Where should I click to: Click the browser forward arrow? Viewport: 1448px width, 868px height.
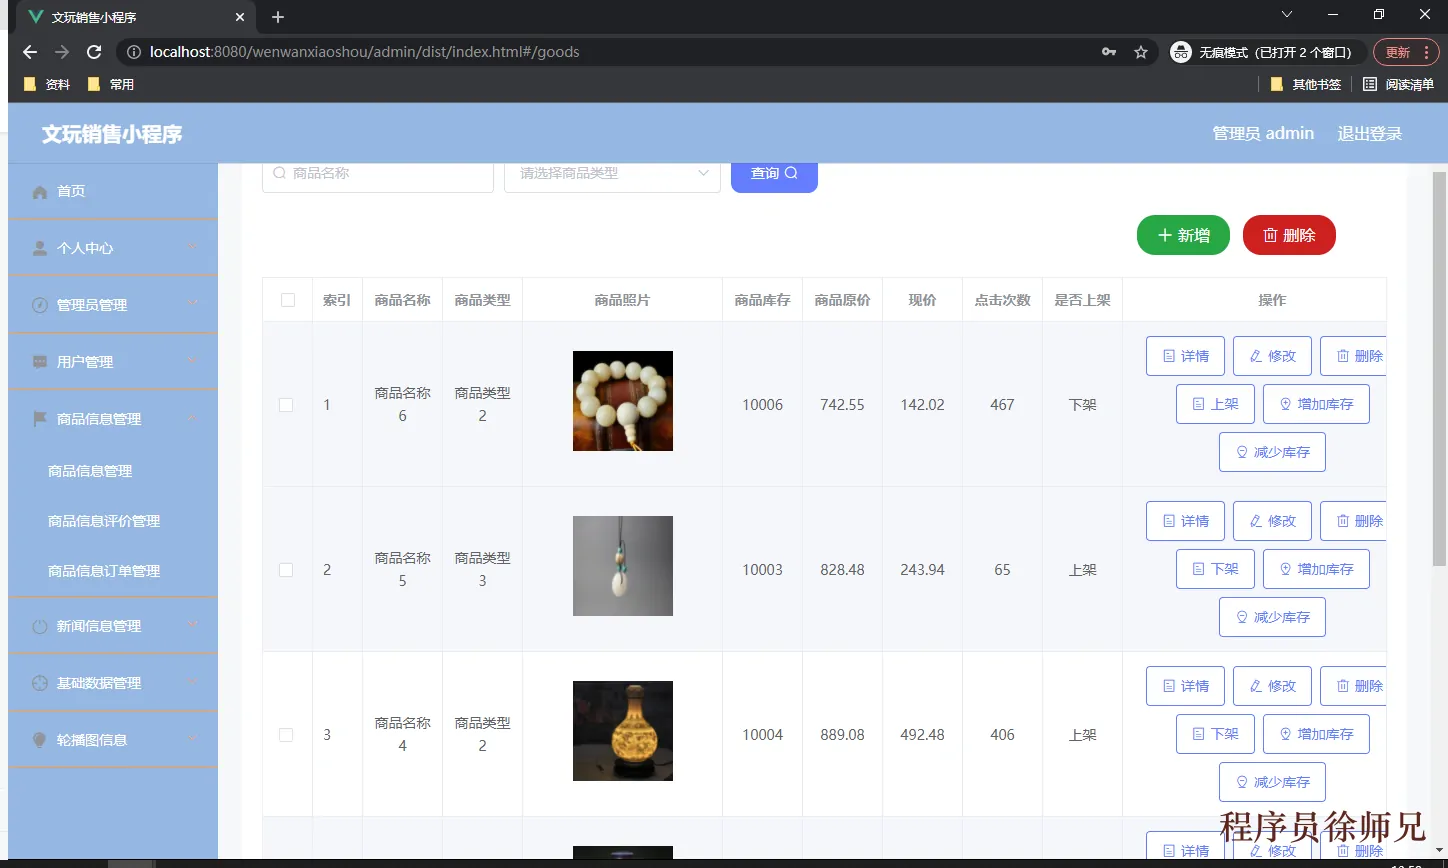click(62, 52)
